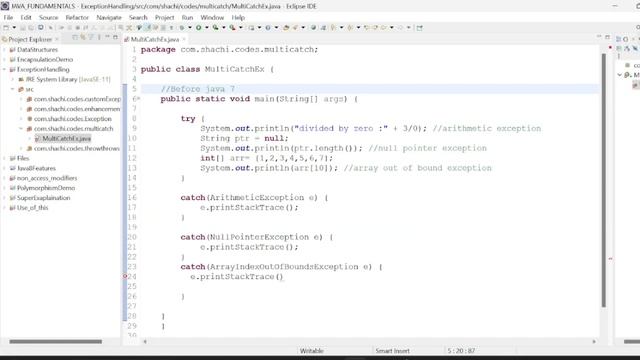Click the 'String ptr = null;' code line
Image resolution: width=640 pixels, height=360 pixels.
[244, 138]
